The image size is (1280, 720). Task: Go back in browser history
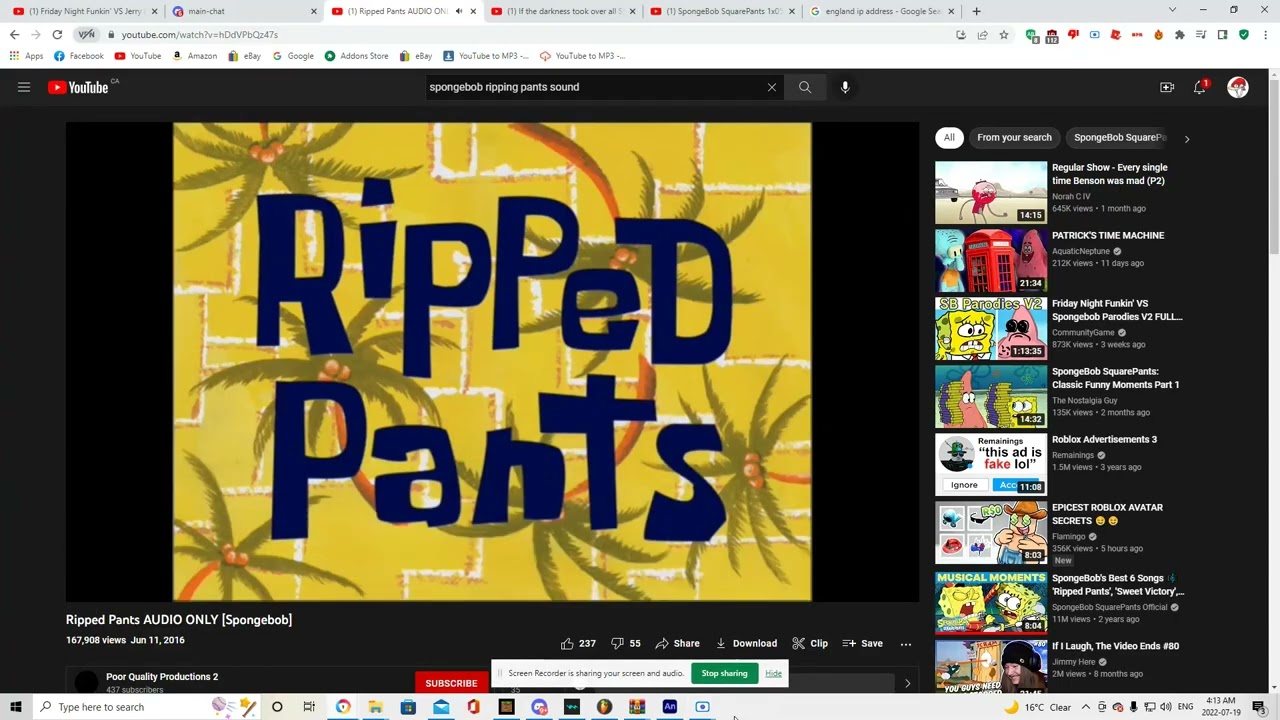(14, 34)
